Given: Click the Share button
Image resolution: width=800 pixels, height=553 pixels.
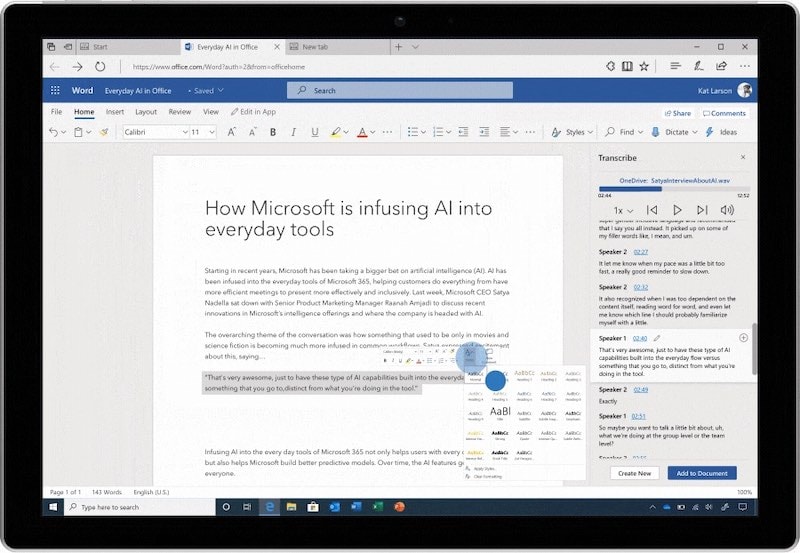Looking at the screenshot, I should pos(678,113).
